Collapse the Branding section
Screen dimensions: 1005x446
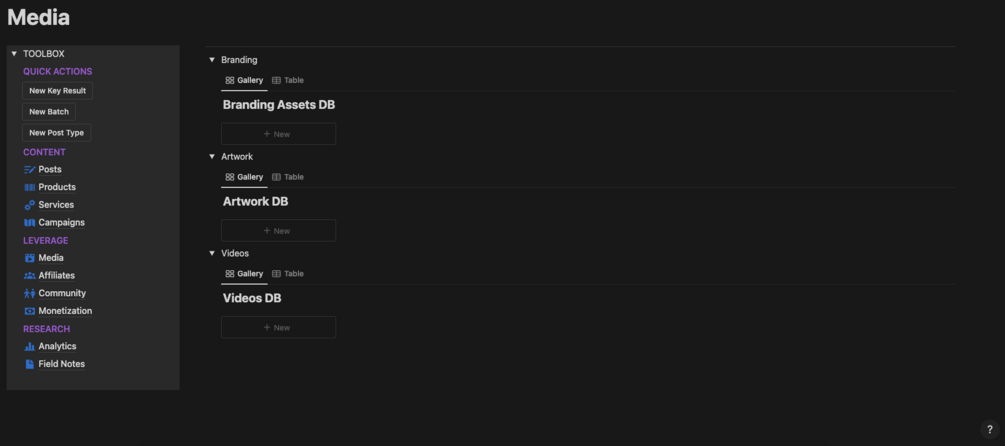pyautogui.click(x=212, y=60)
